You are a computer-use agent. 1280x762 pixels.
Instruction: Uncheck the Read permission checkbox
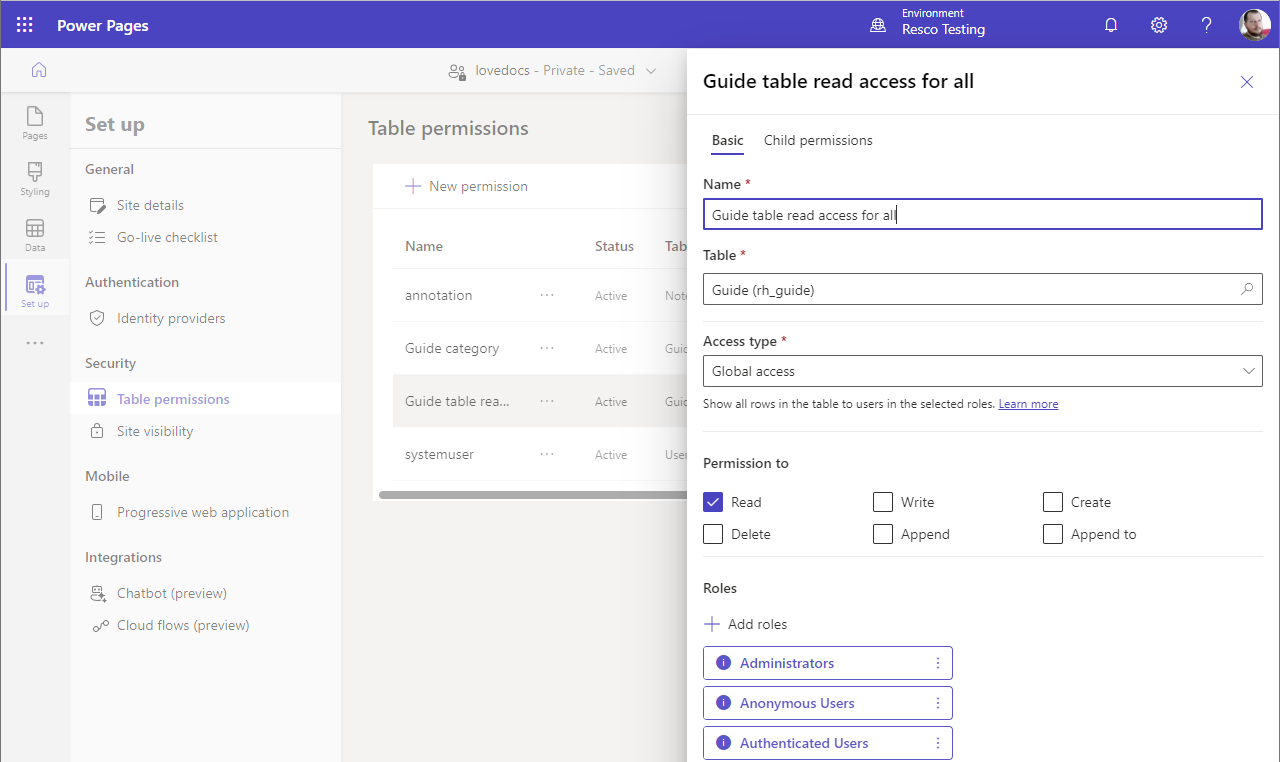coord(713,502)
